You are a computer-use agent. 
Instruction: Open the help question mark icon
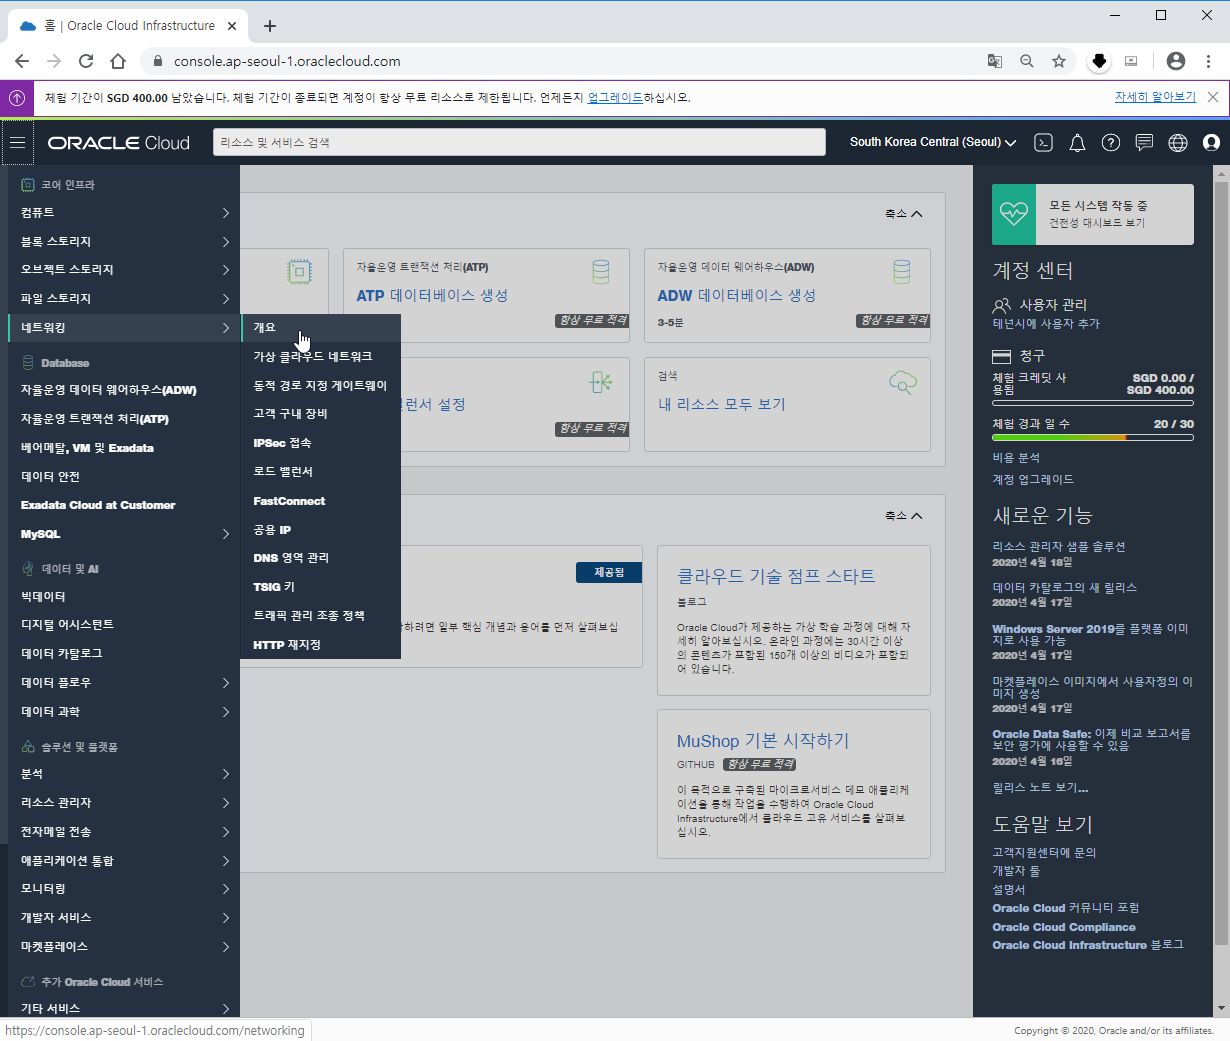click(x=1110, y=143)
